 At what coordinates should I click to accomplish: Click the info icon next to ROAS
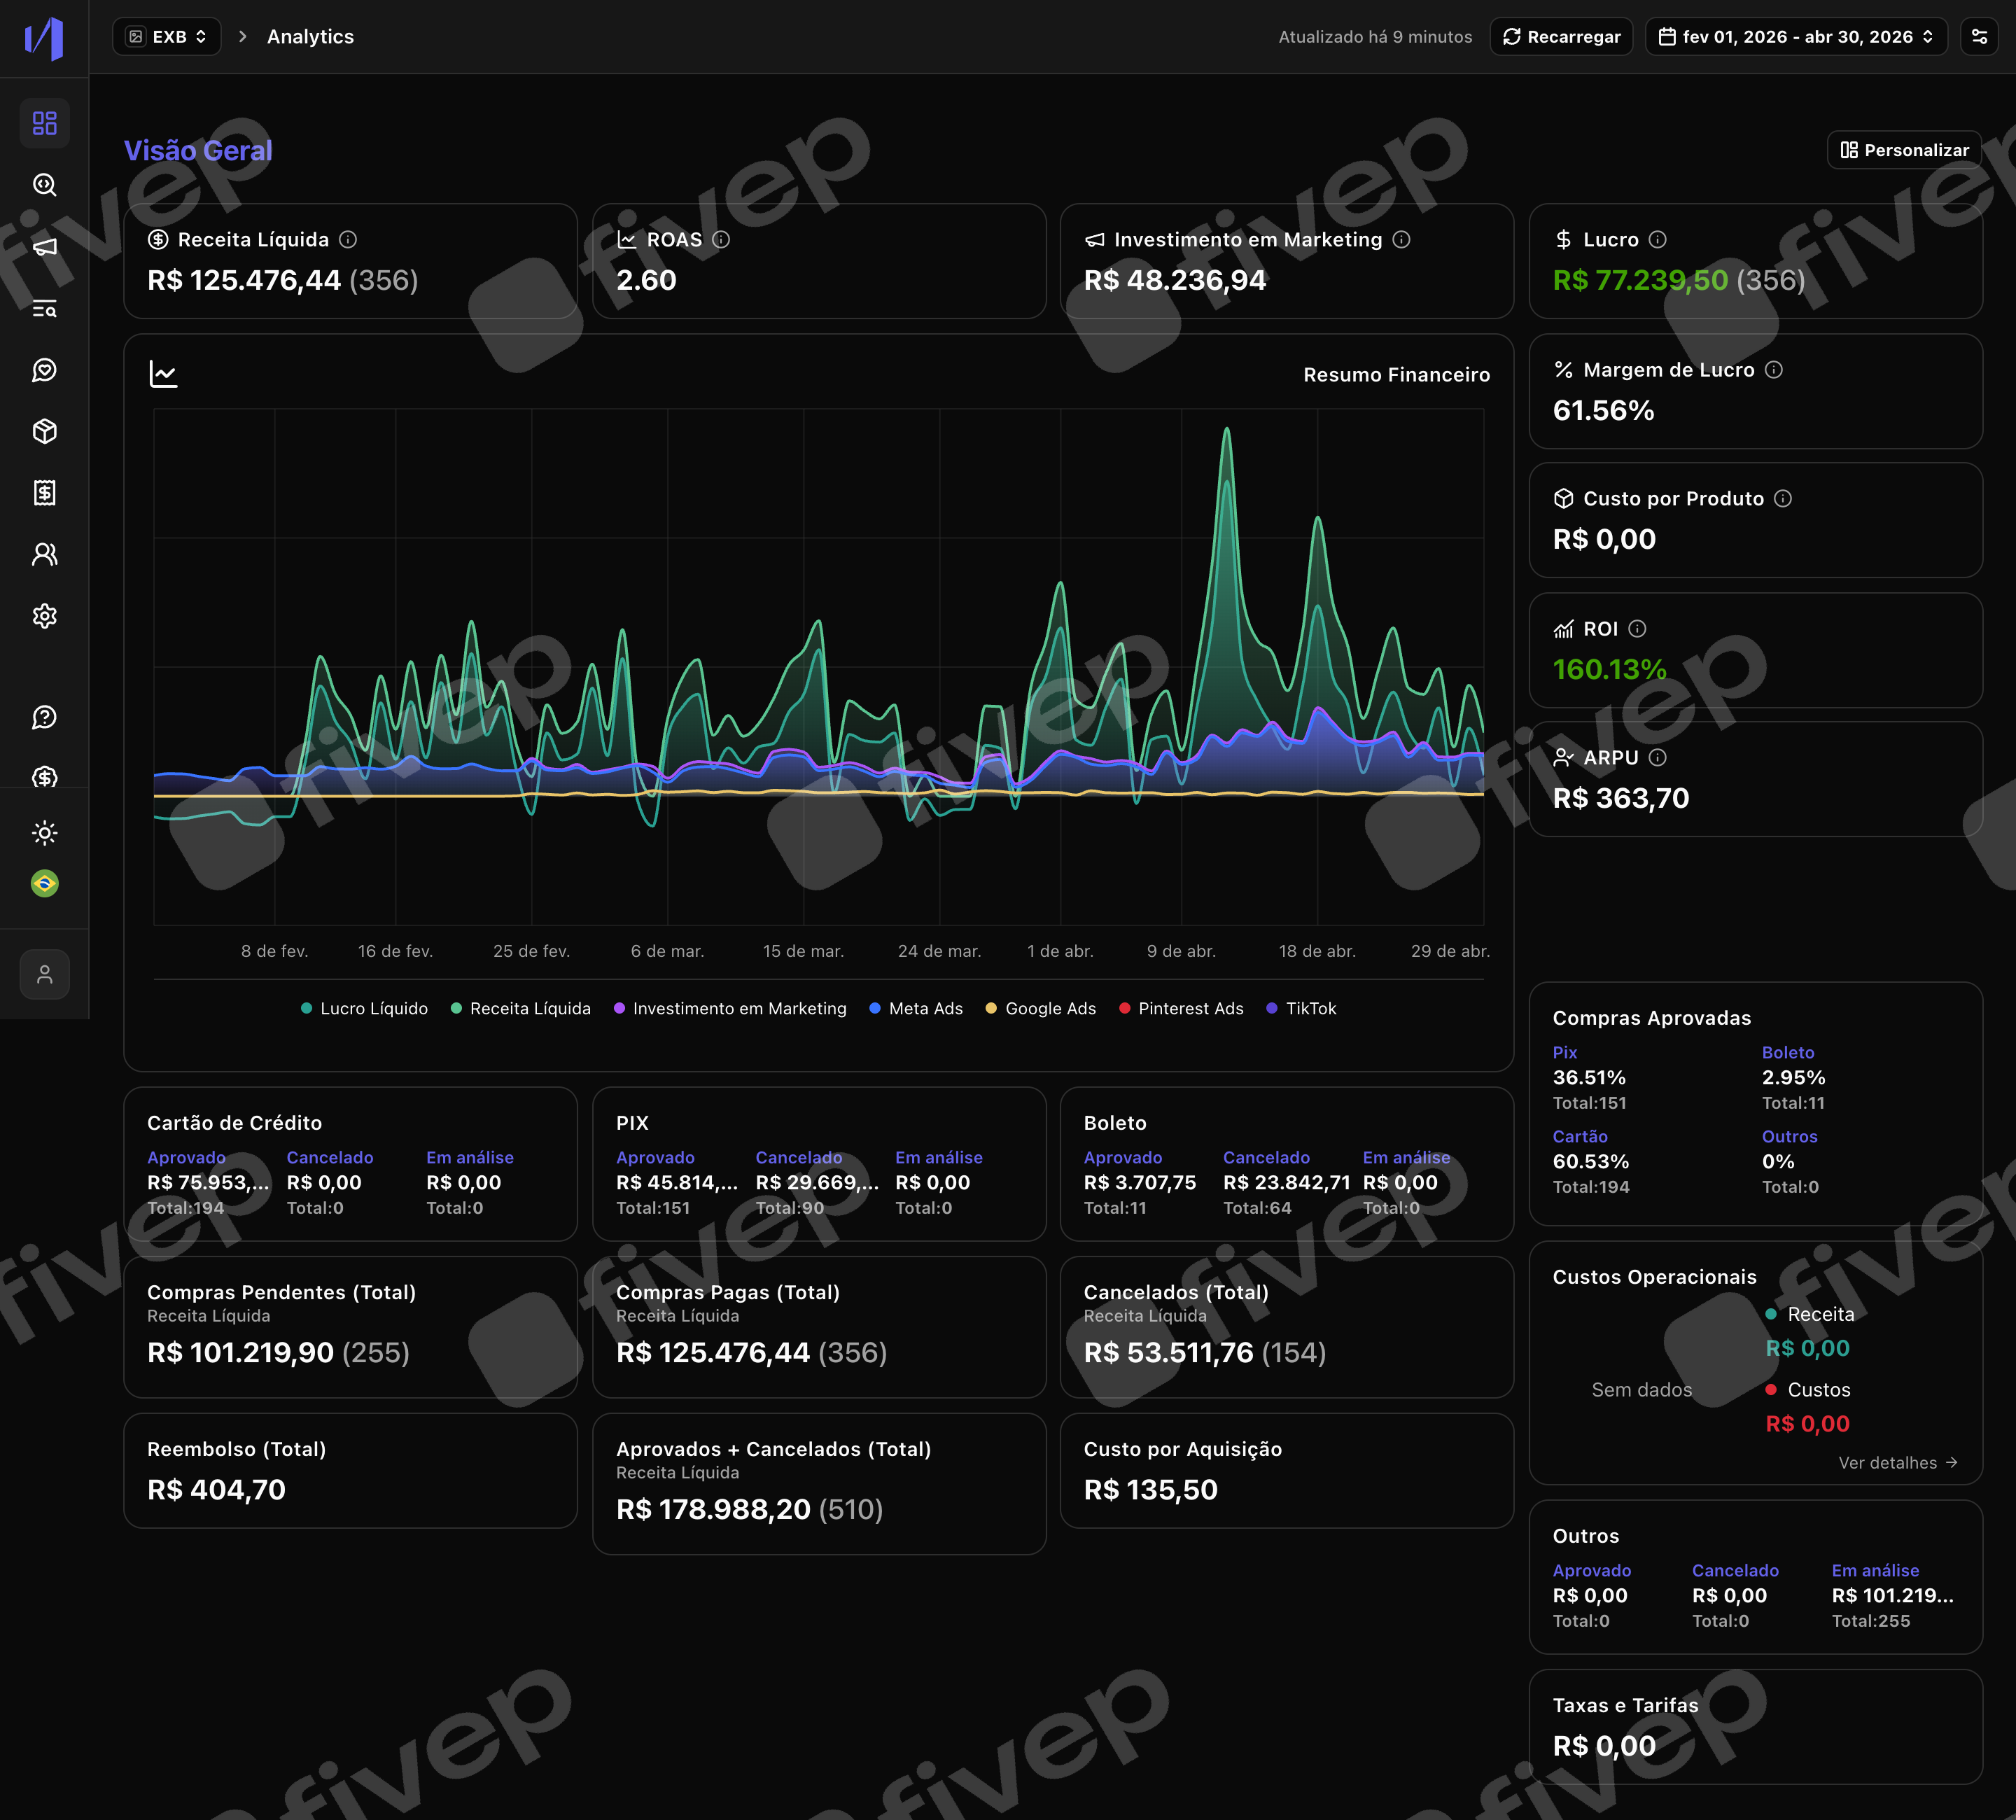click(721, 240)
